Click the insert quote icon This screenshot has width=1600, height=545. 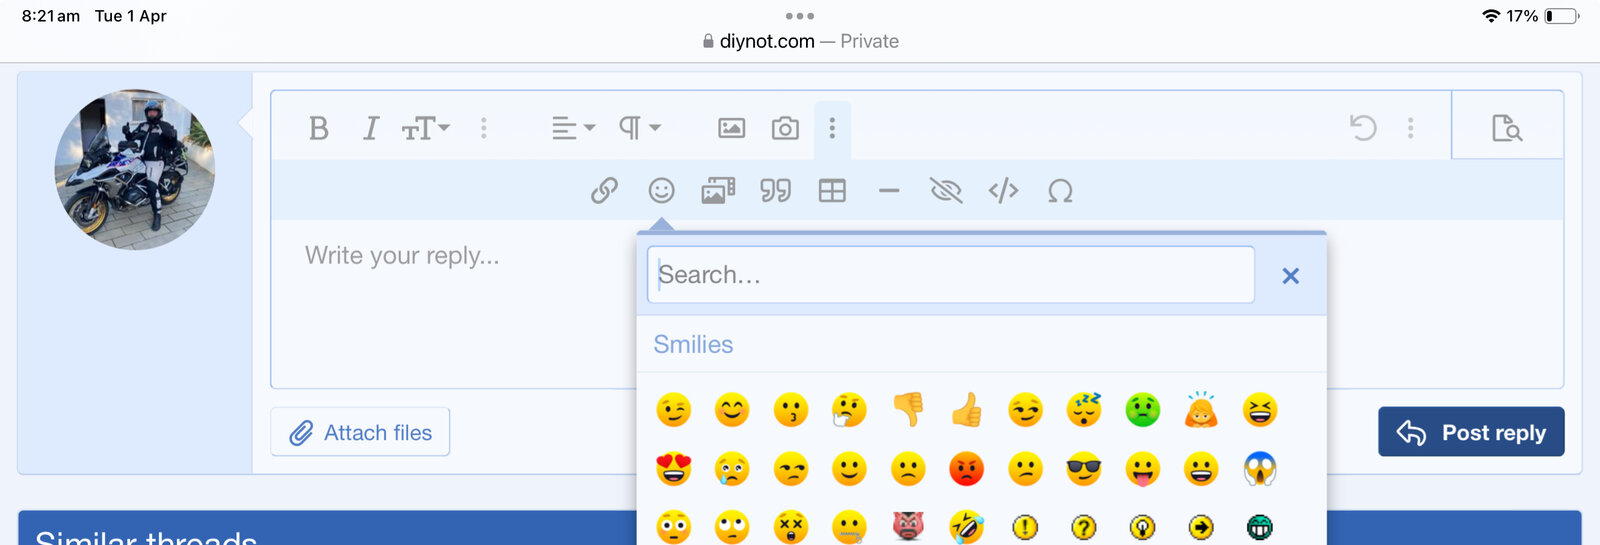click(775, 190)
